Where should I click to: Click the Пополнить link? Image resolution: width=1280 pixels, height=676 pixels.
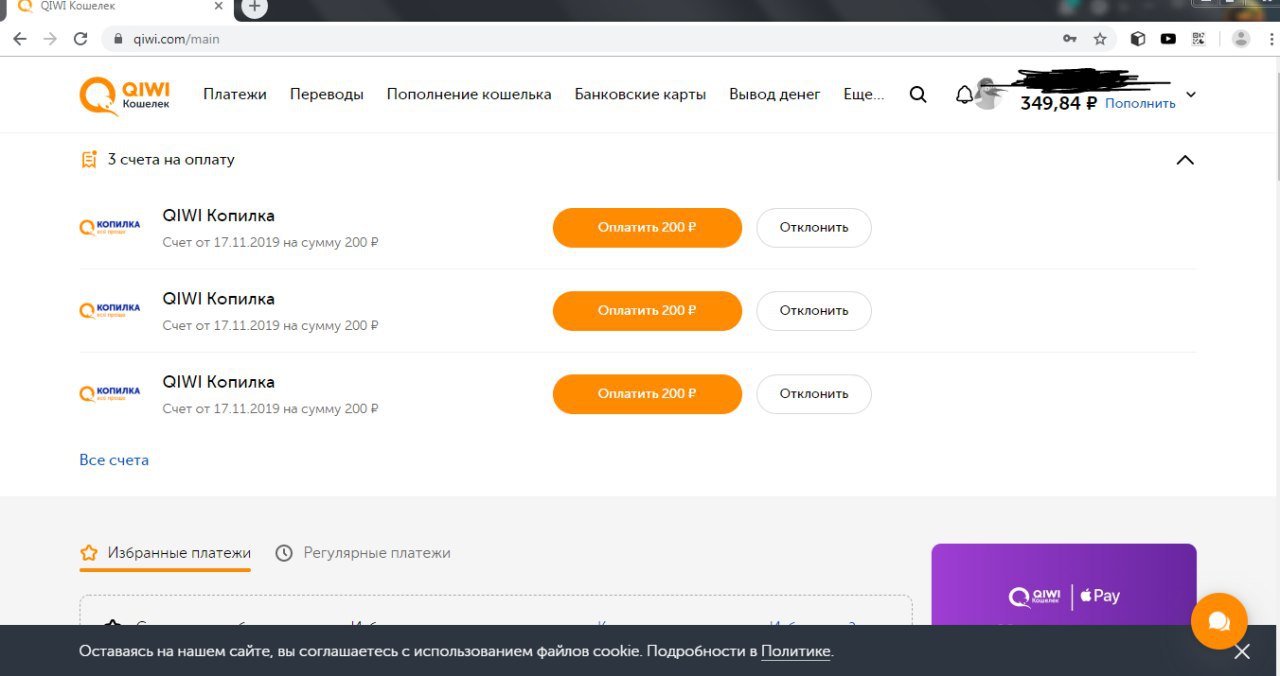[x=1140, y=103]
